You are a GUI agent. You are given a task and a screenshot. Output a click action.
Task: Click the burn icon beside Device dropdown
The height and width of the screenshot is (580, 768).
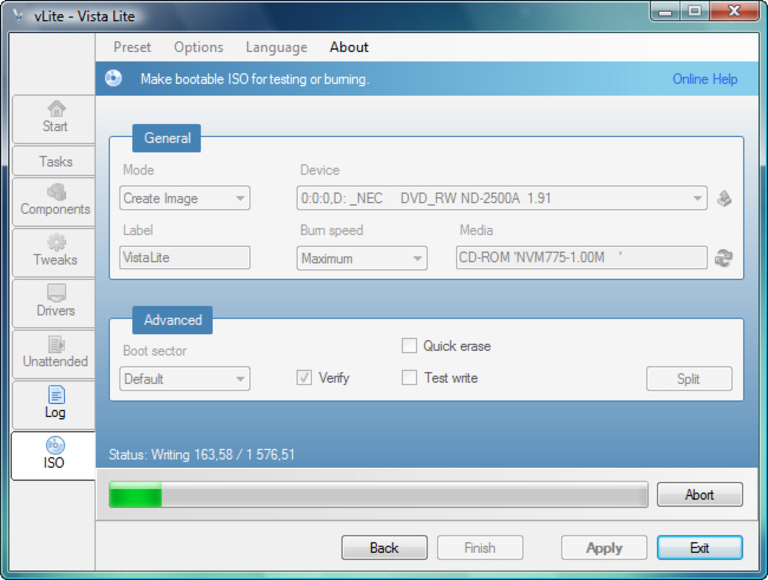724,198
